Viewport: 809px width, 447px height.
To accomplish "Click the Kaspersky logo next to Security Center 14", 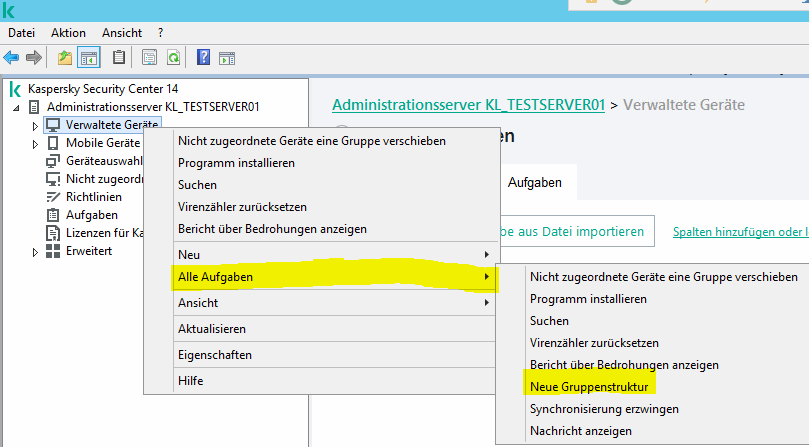I will (15, 89).
